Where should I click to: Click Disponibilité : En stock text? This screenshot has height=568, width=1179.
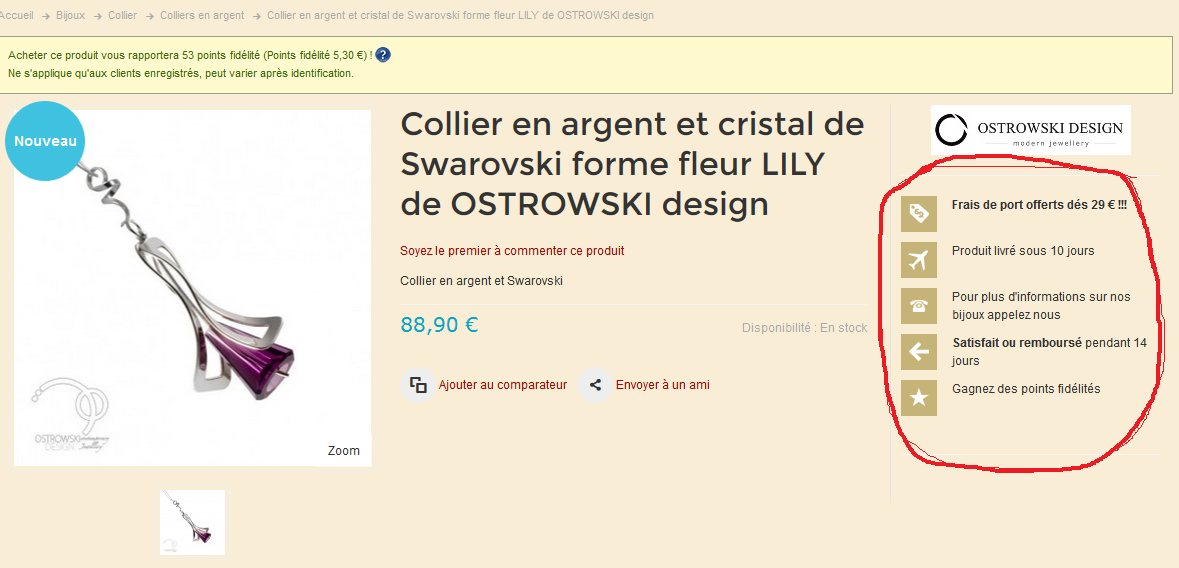805,328
